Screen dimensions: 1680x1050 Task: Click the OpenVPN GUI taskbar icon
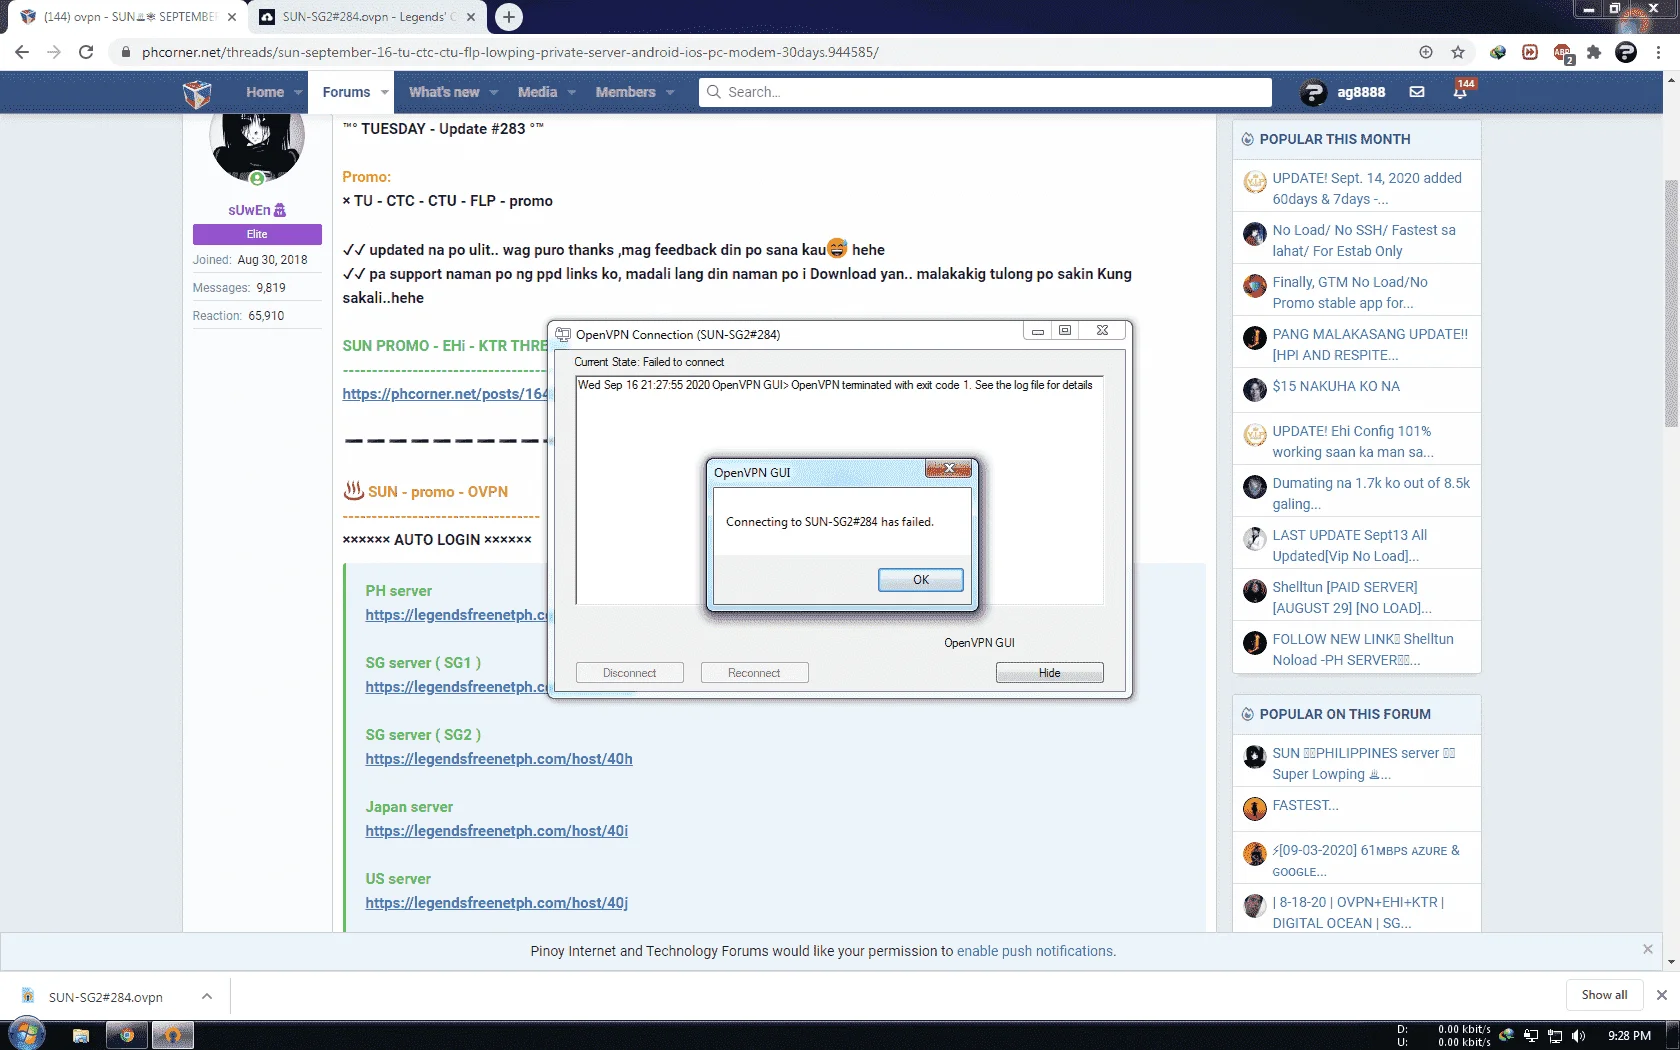[x=172, y=1035]
